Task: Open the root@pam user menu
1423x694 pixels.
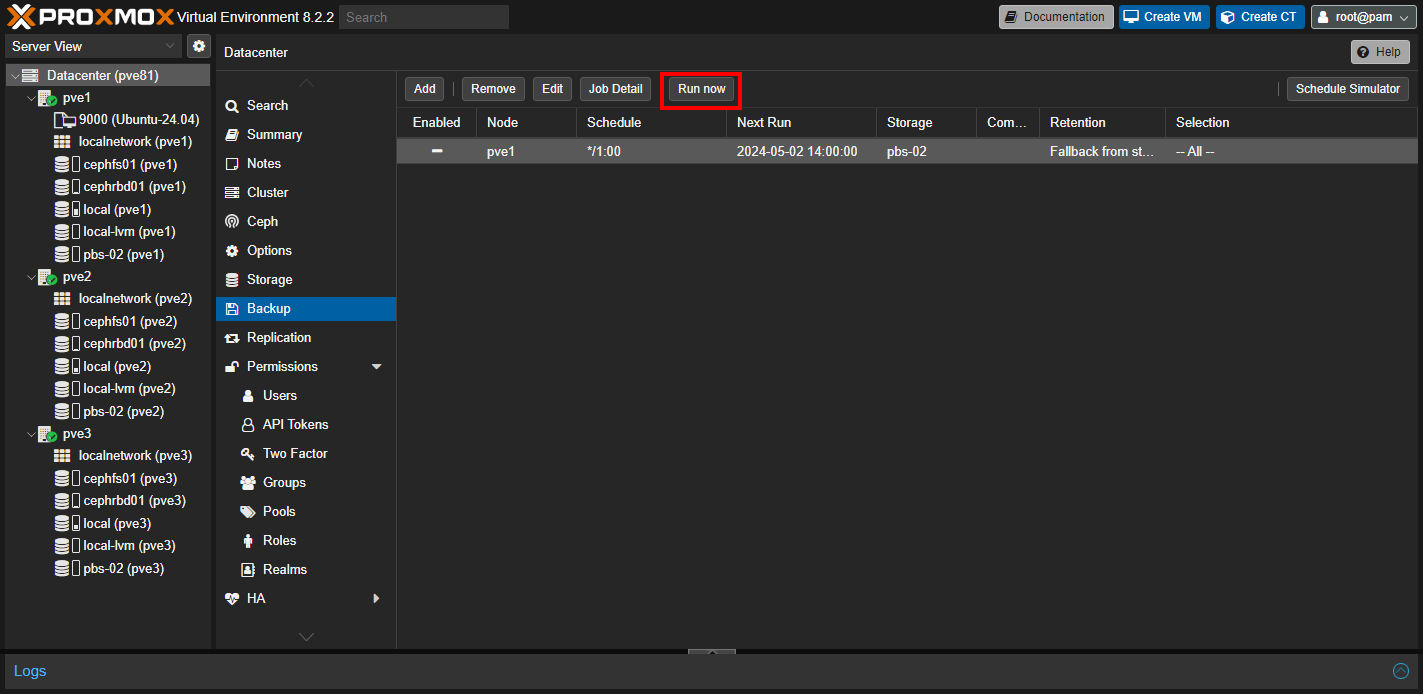Action: (x=1364, y=17)
